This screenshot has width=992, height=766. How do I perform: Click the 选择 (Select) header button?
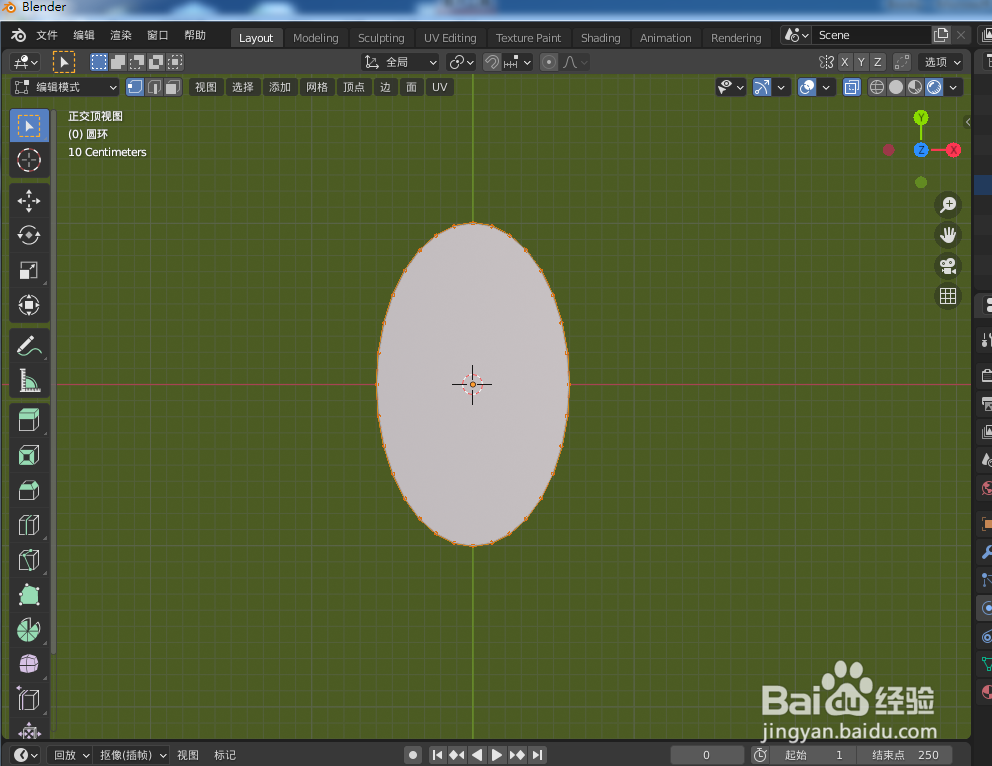point(242,87)
